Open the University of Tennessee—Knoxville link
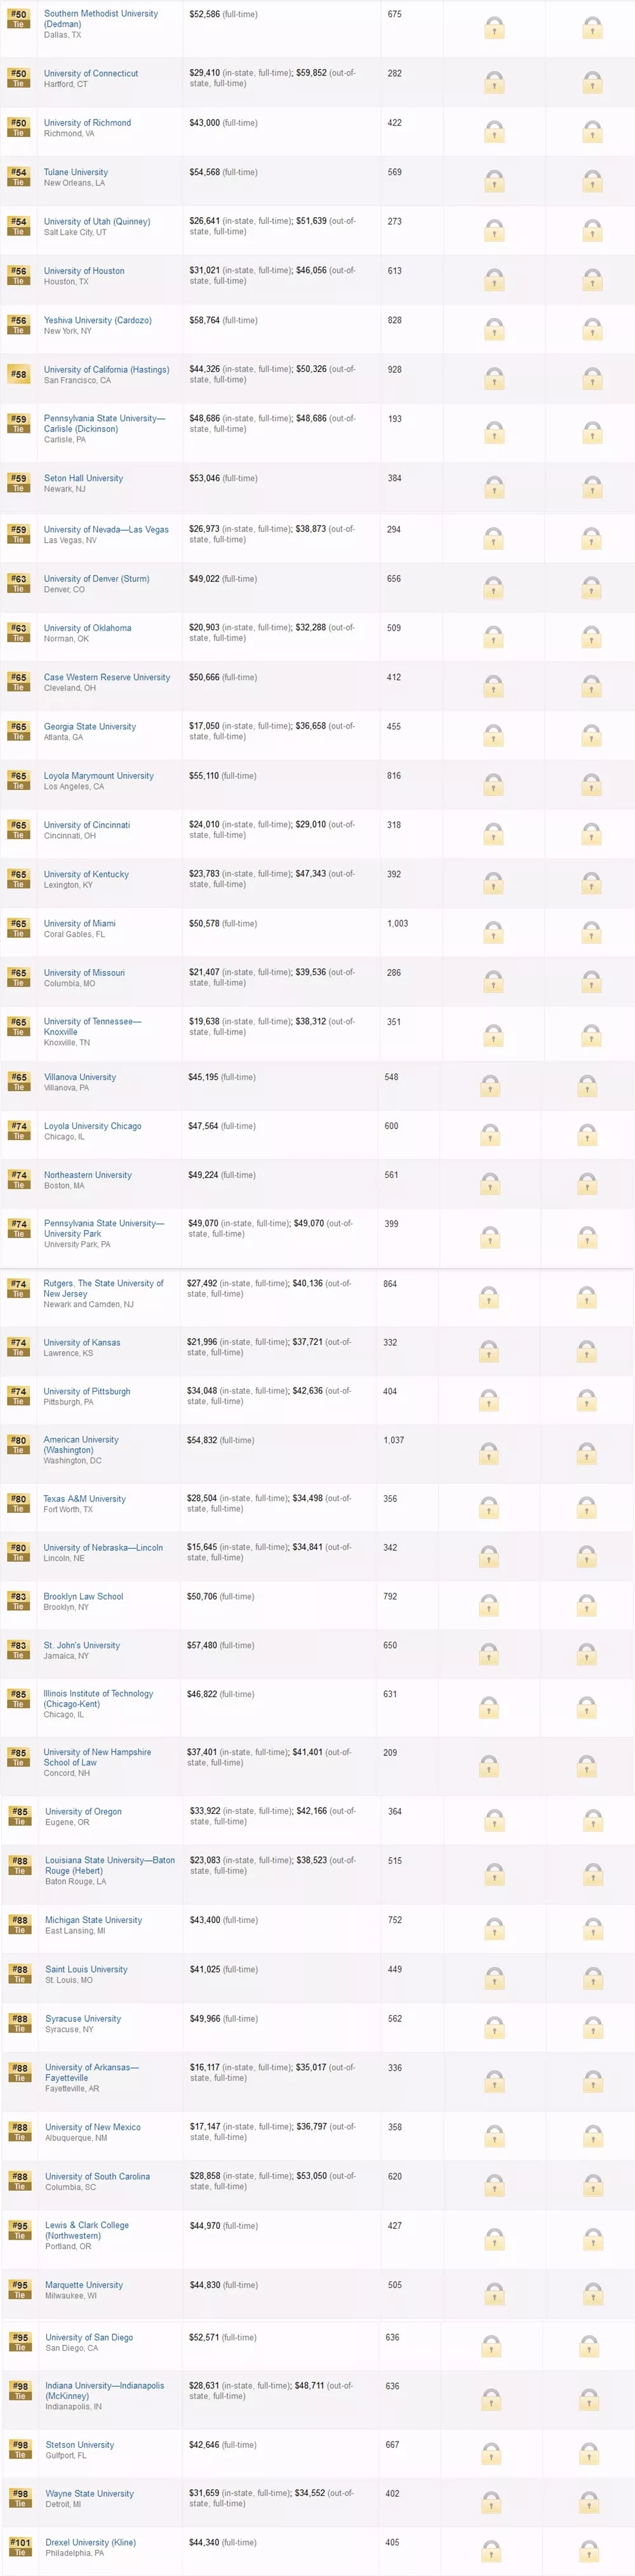The height and width of the screenshot is (2576, 635). click(x=92, y=1027)
